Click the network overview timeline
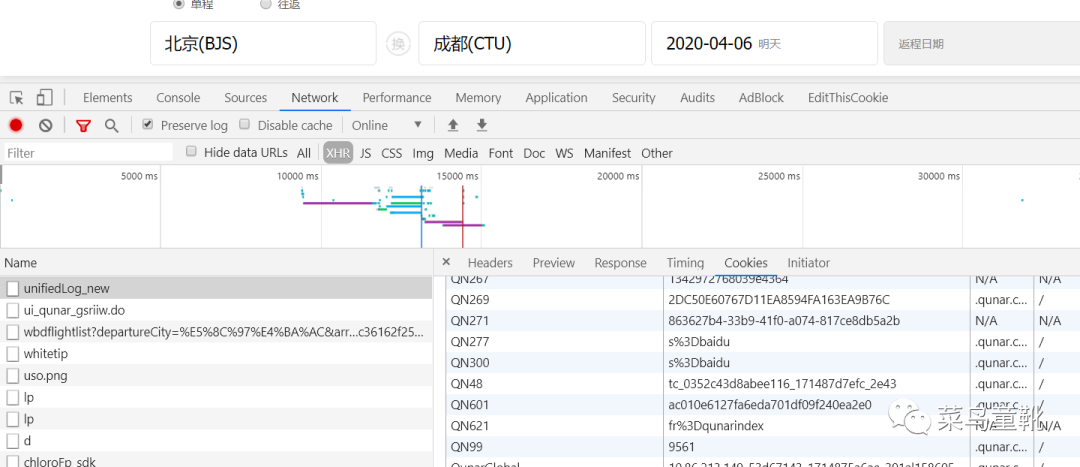This screenshot has width=1080, height=467. click(x=540, y=207)
